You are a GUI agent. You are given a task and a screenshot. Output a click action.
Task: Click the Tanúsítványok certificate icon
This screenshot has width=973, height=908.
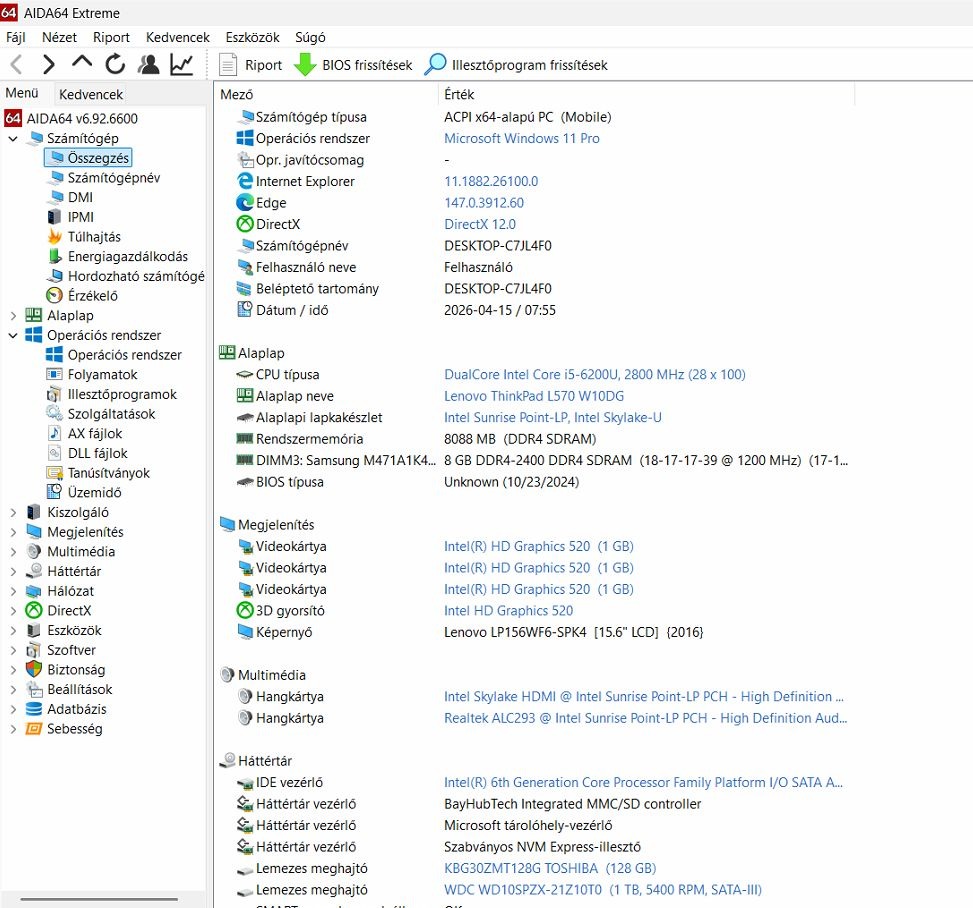click(x=55, y=474)
